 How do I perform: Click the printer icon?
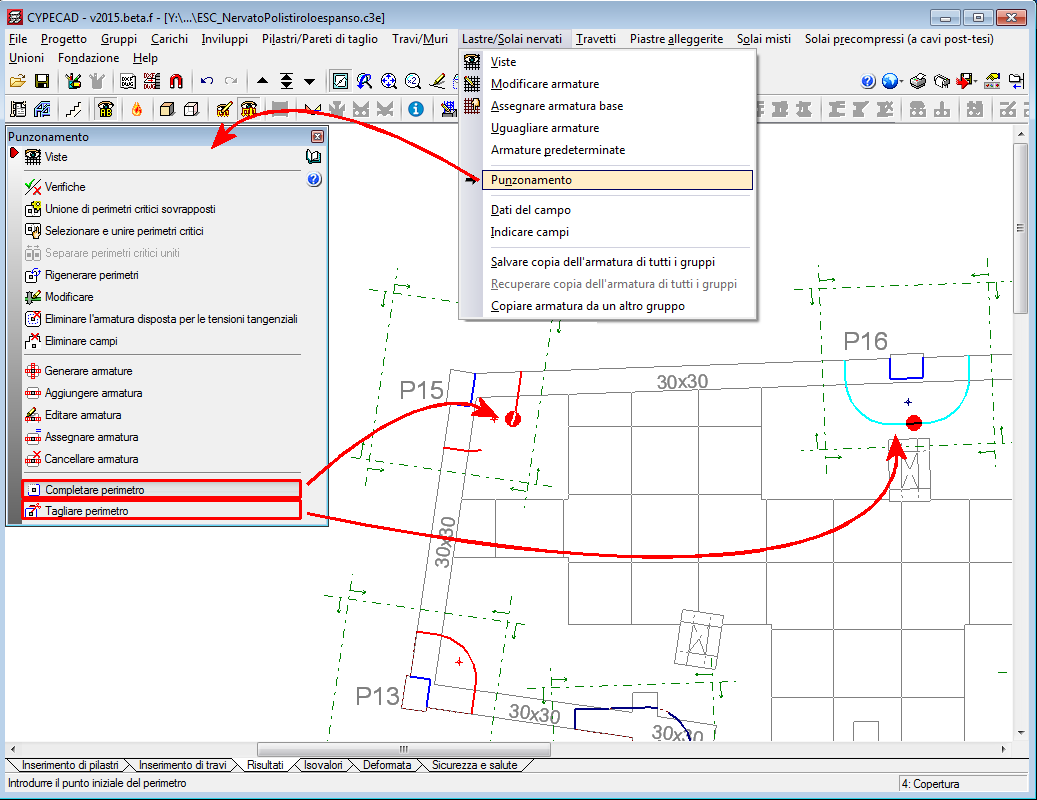pyautogui.click(x=918, y=81)
